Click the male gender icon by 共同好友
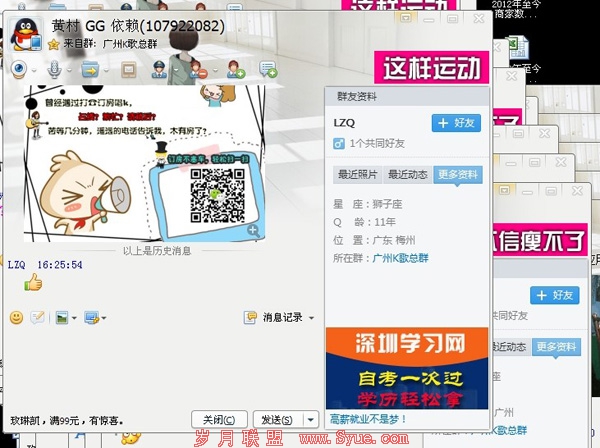This screenshot has height=448, width=600. tap(339, 144)
